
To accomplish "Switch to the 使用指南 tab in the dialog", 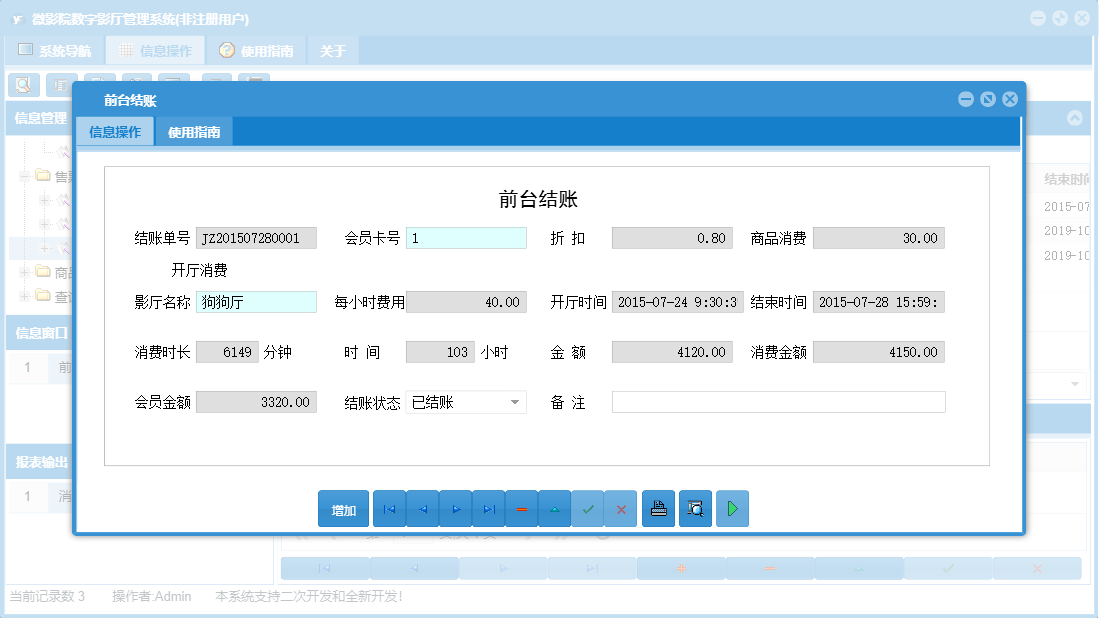I will coord(194,131).
